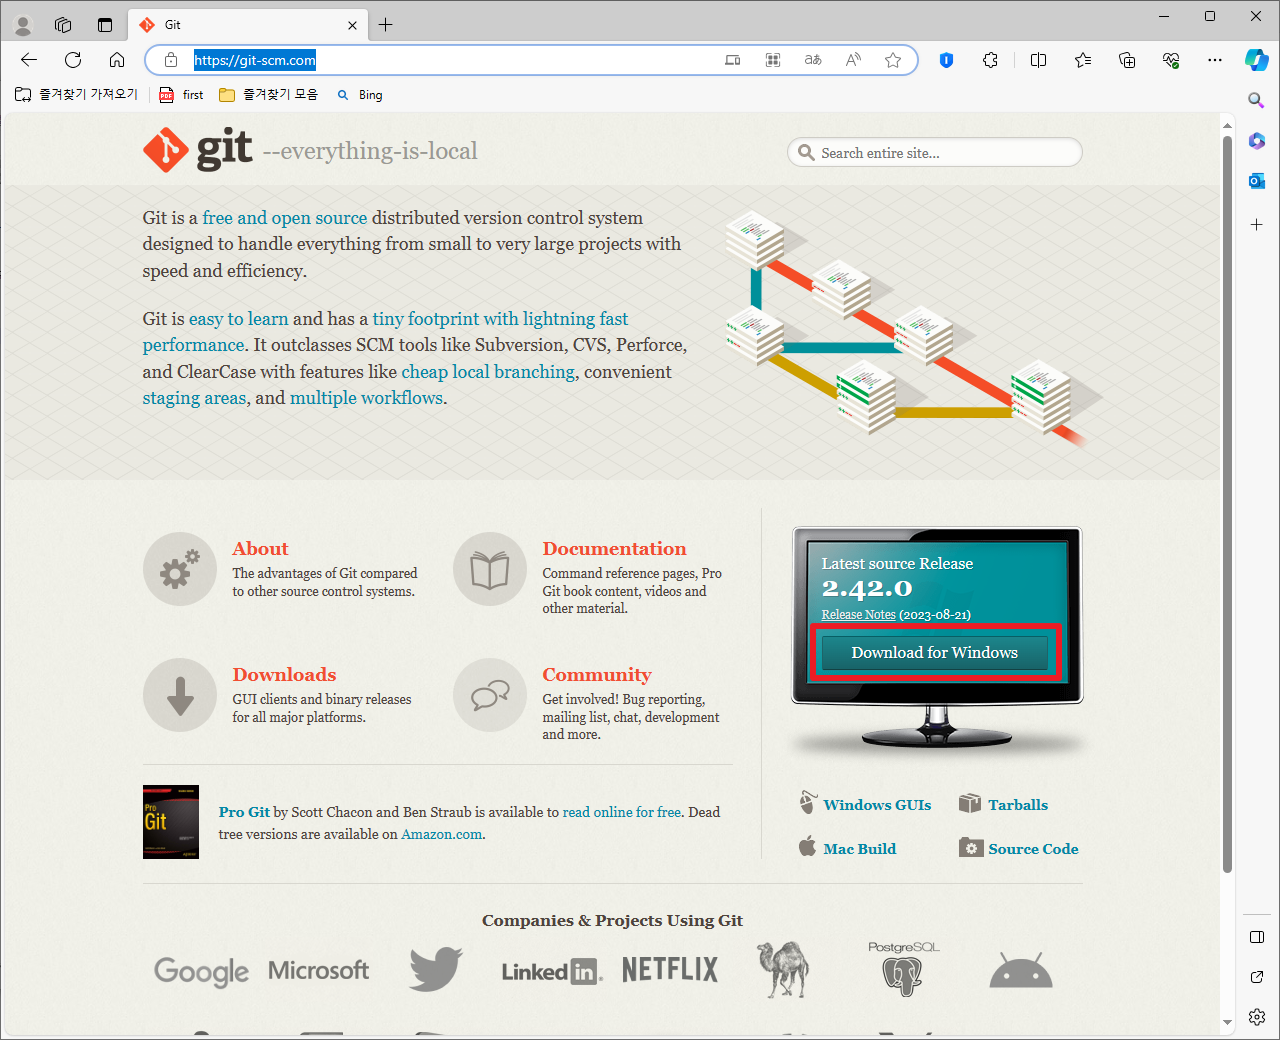This screenshot has width=1280, height=1040.
Task: Open 'read online for free' link
Action: pyautogui.click(x=622, y=812)
